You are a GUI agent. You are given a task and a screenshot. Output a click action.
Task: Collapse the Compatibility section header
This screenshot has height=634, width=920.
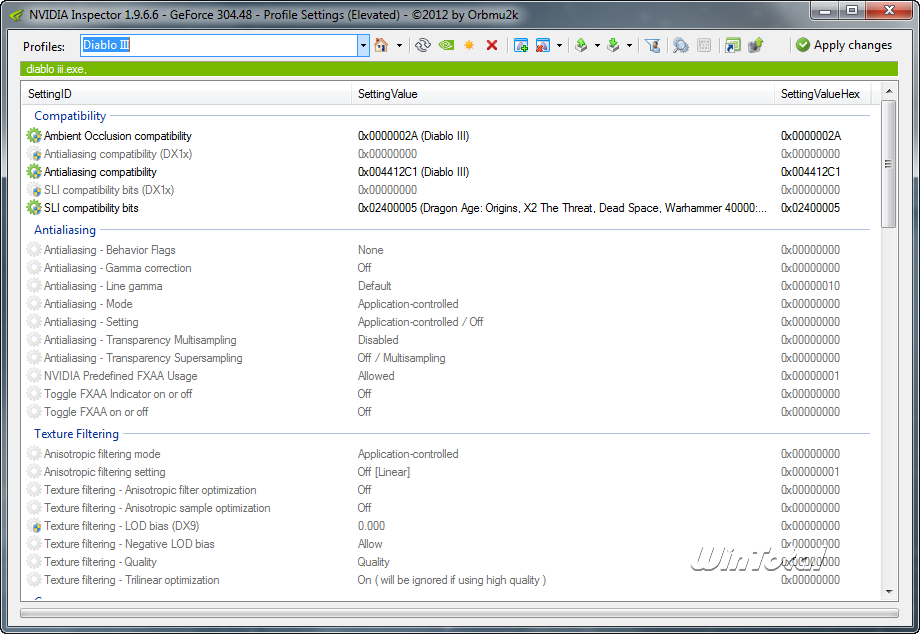click(70, 116)
